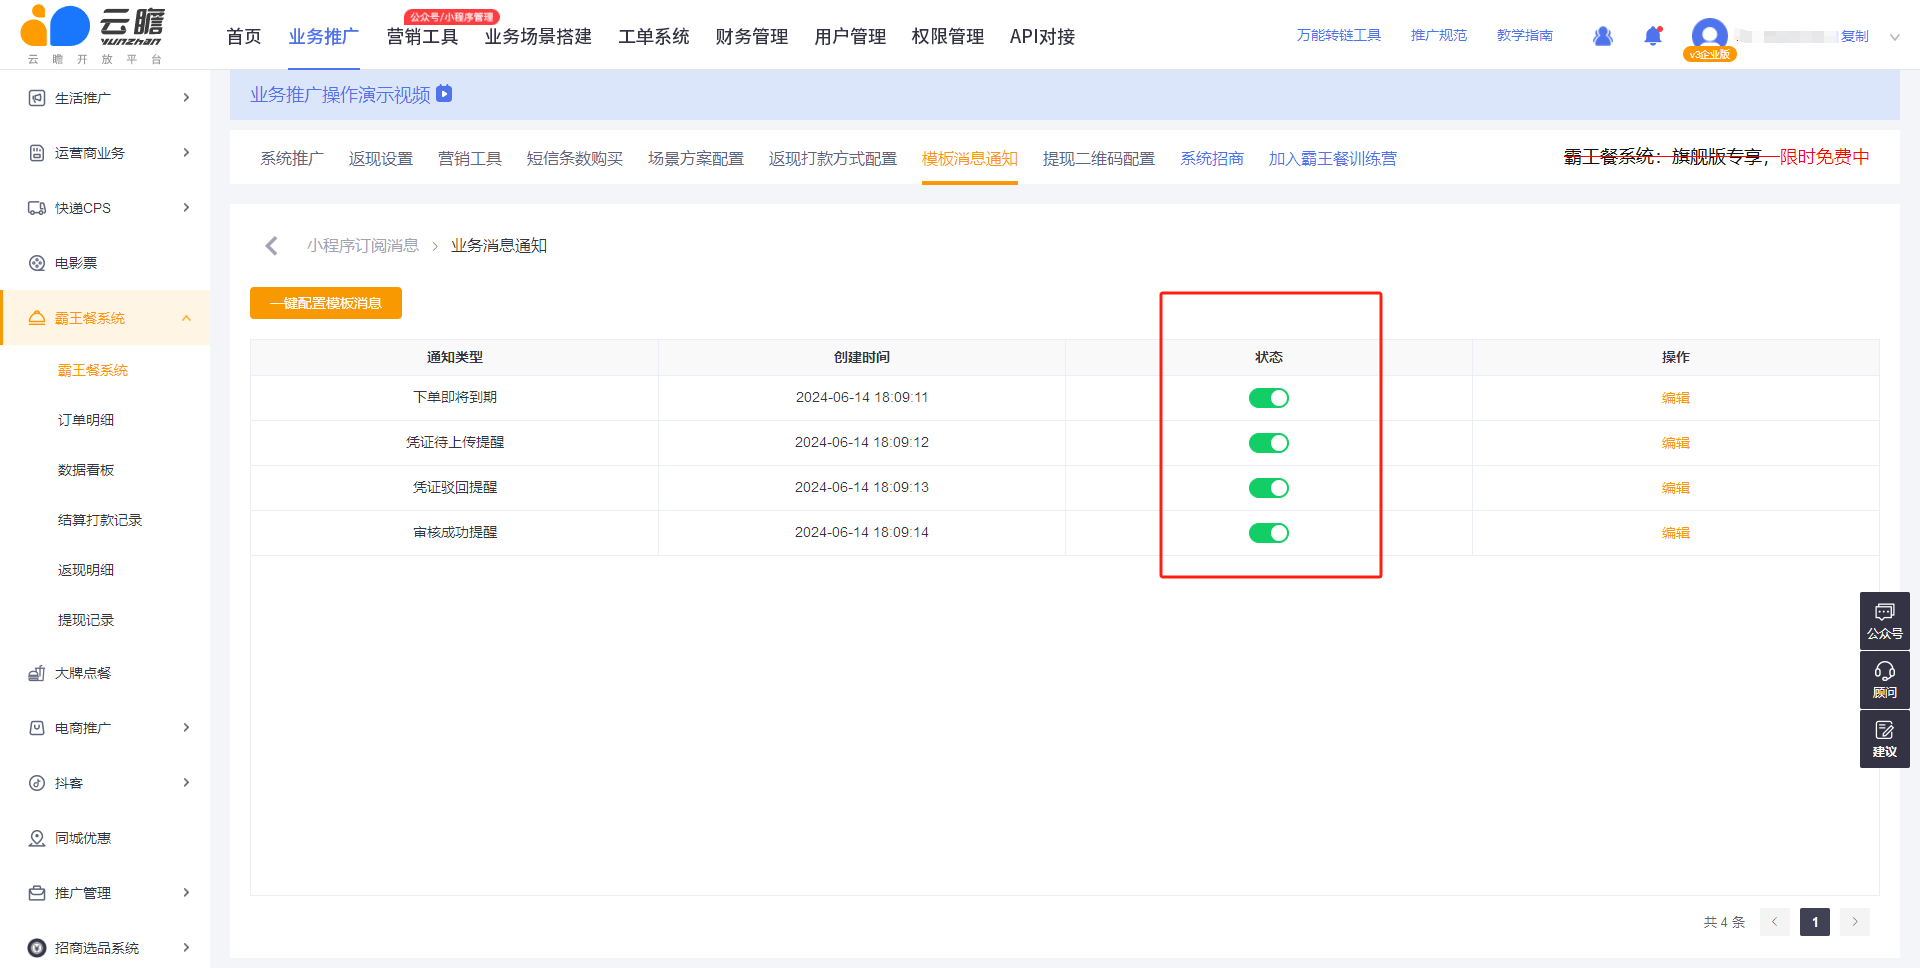Image resolution: width=1920 pixels, height=968 pixels.
Task: Click the 生活推广 sidebar icon
Action: pos(37,98)
